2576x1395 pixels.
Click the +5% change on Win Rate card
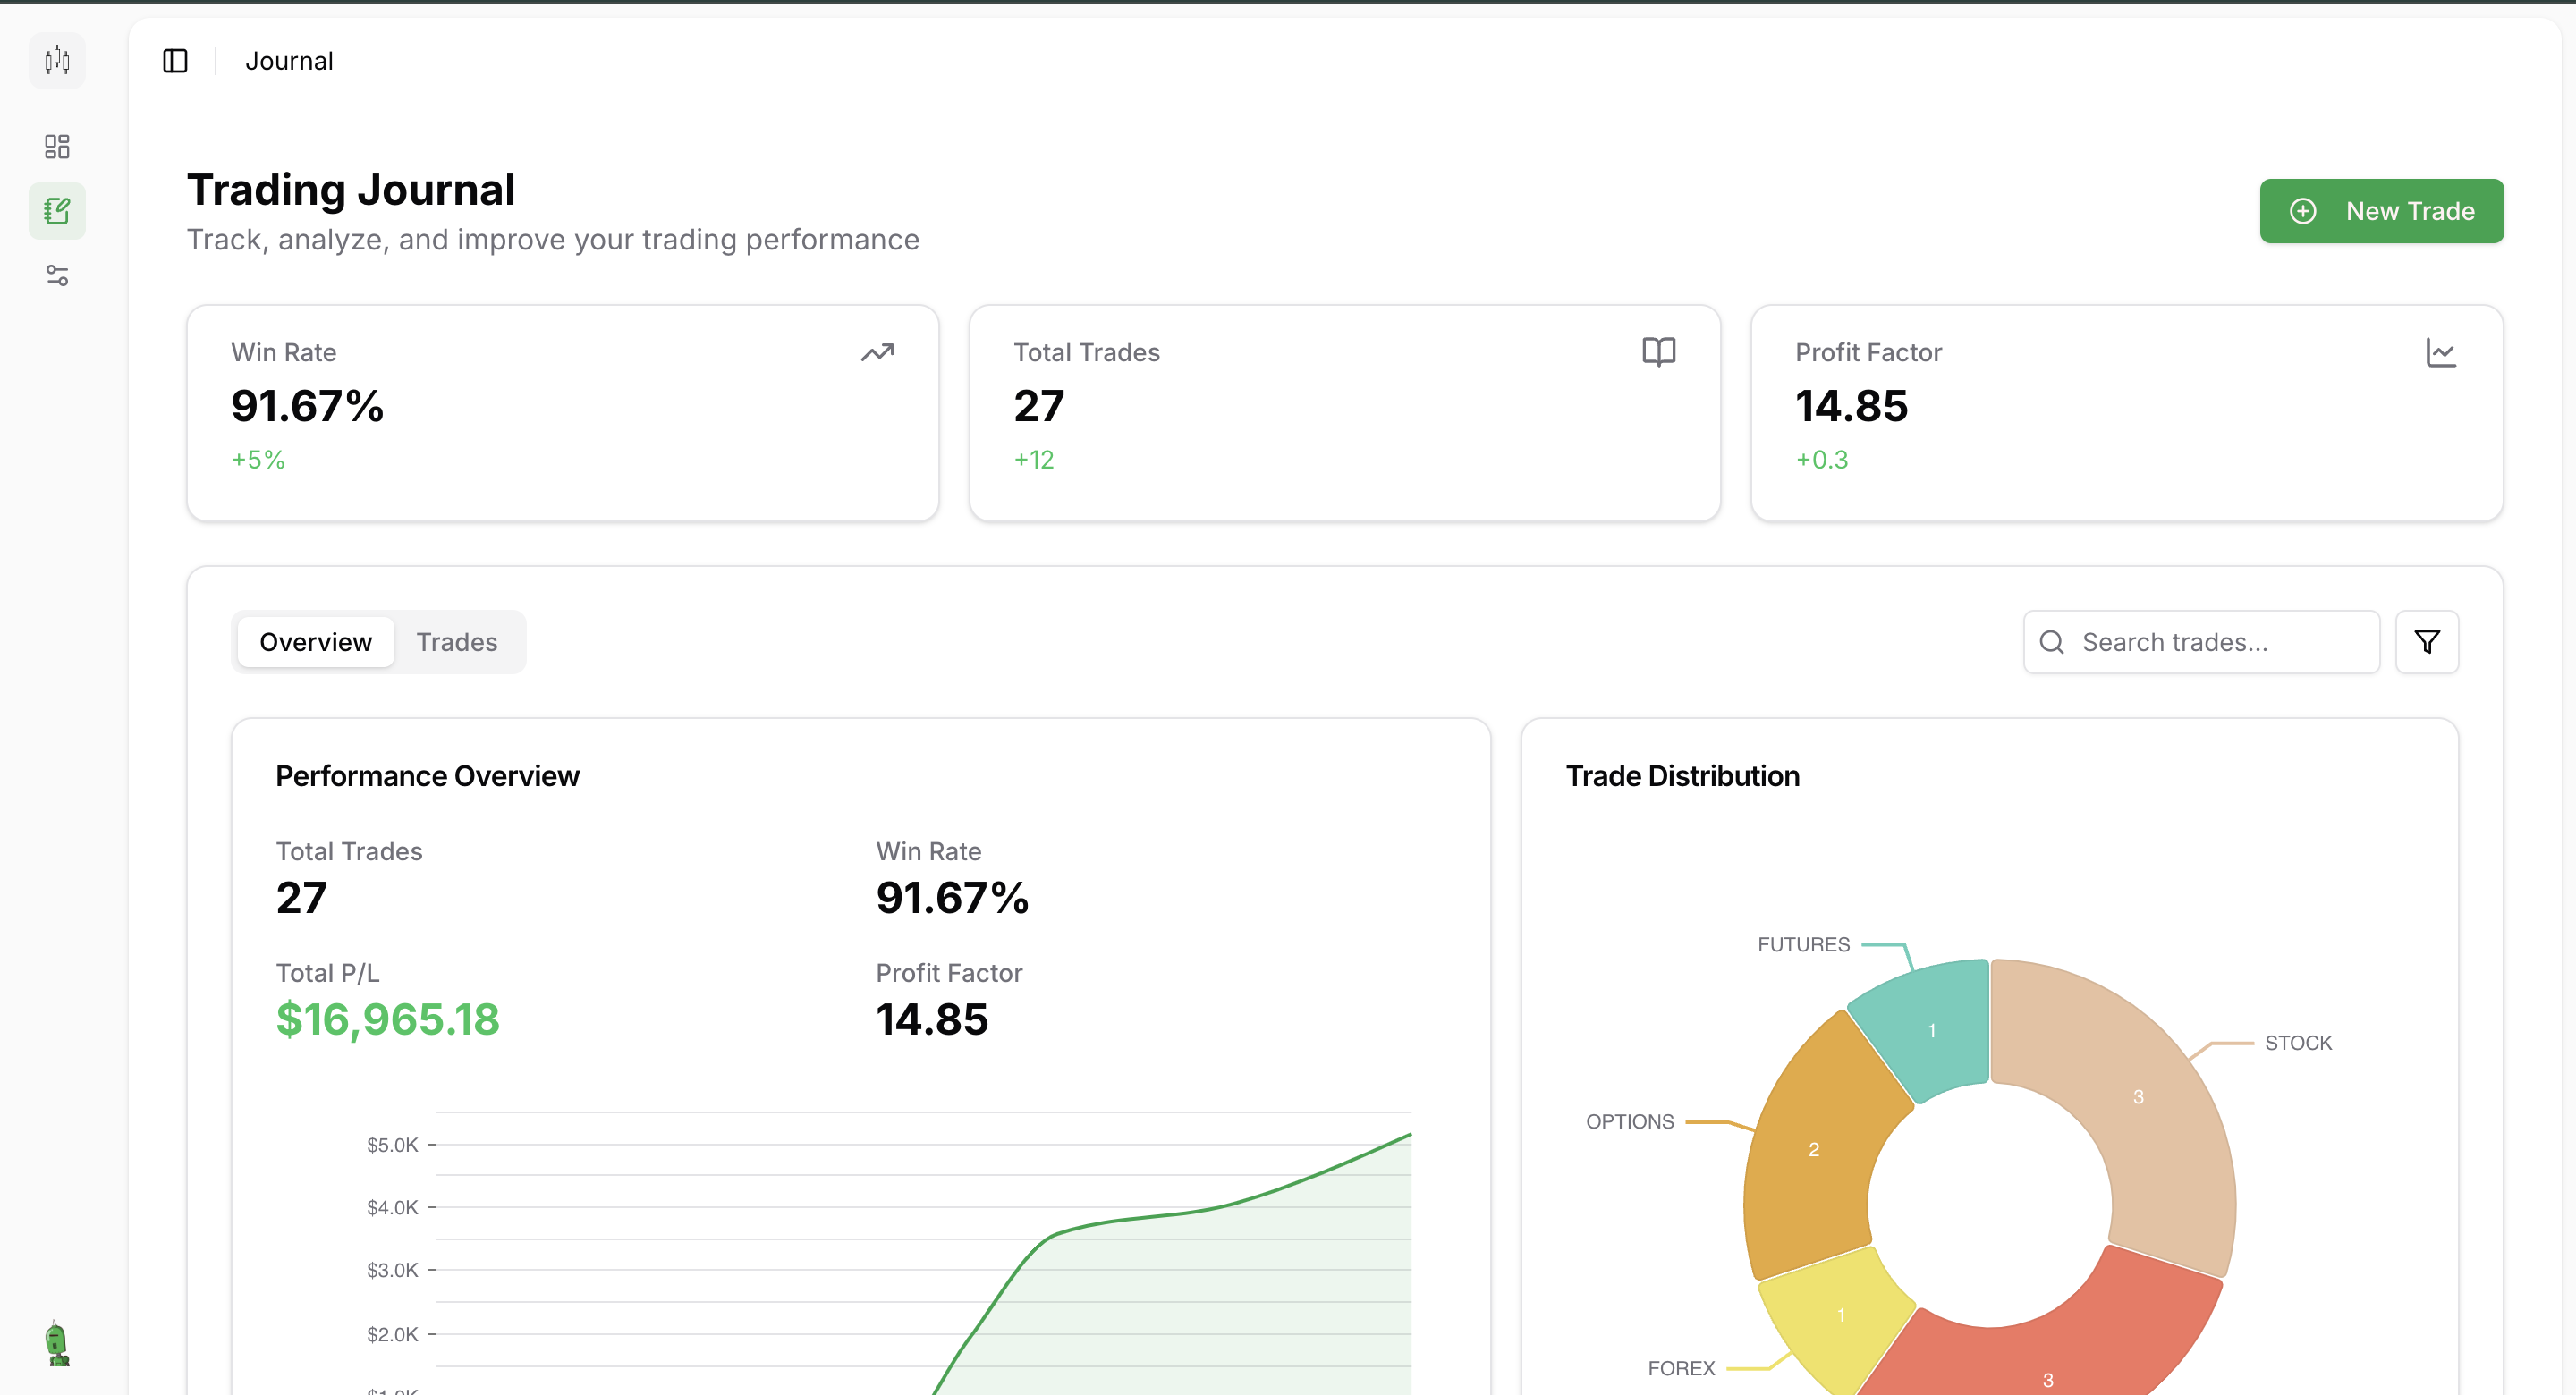258,460
